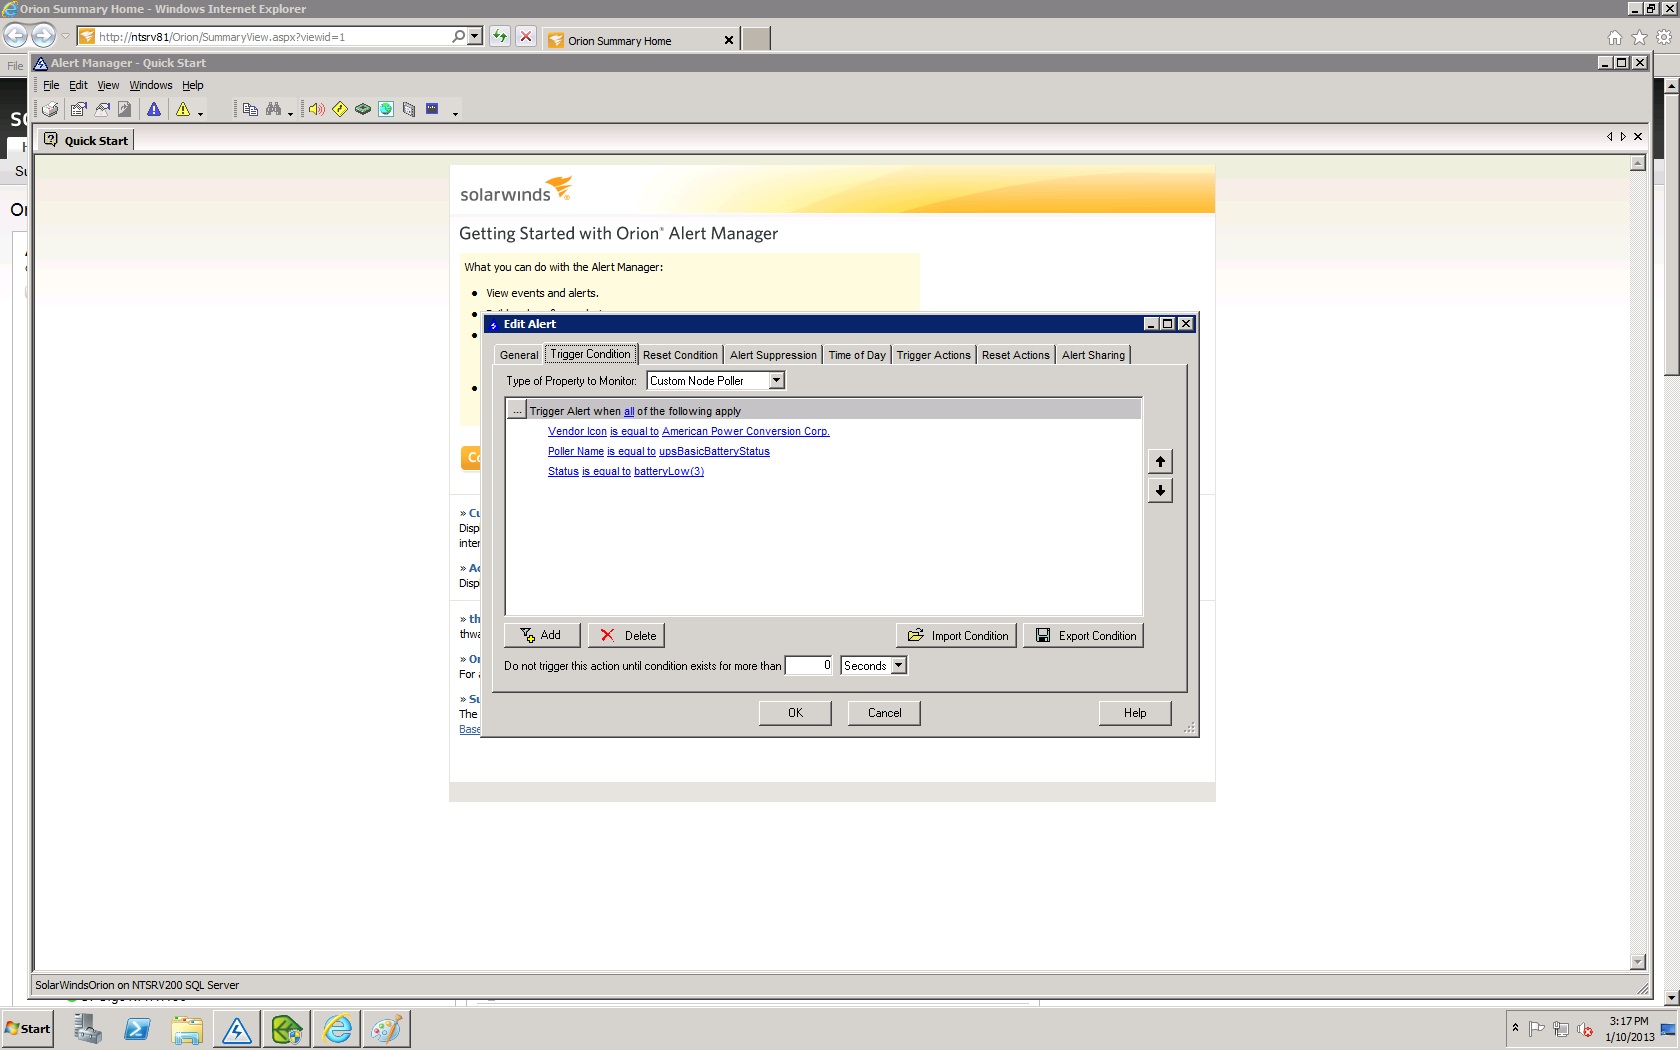Screen dimensions: 1680x1050
Task: Open the Edit menu in Alert Manager
Action: click(x=78, y=86)
